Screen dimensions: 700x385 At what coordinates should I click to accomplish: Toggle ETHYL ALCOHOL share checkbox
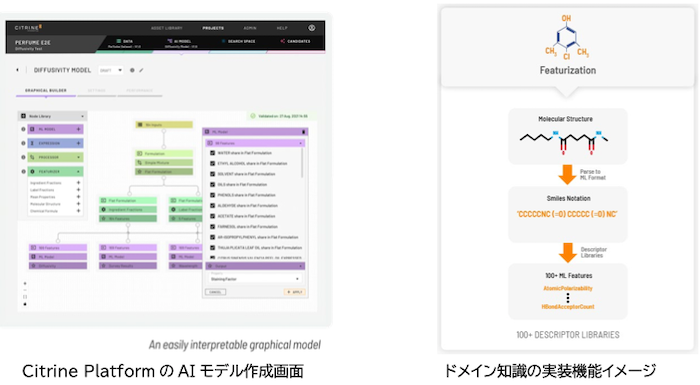click(x=212, y=163)
